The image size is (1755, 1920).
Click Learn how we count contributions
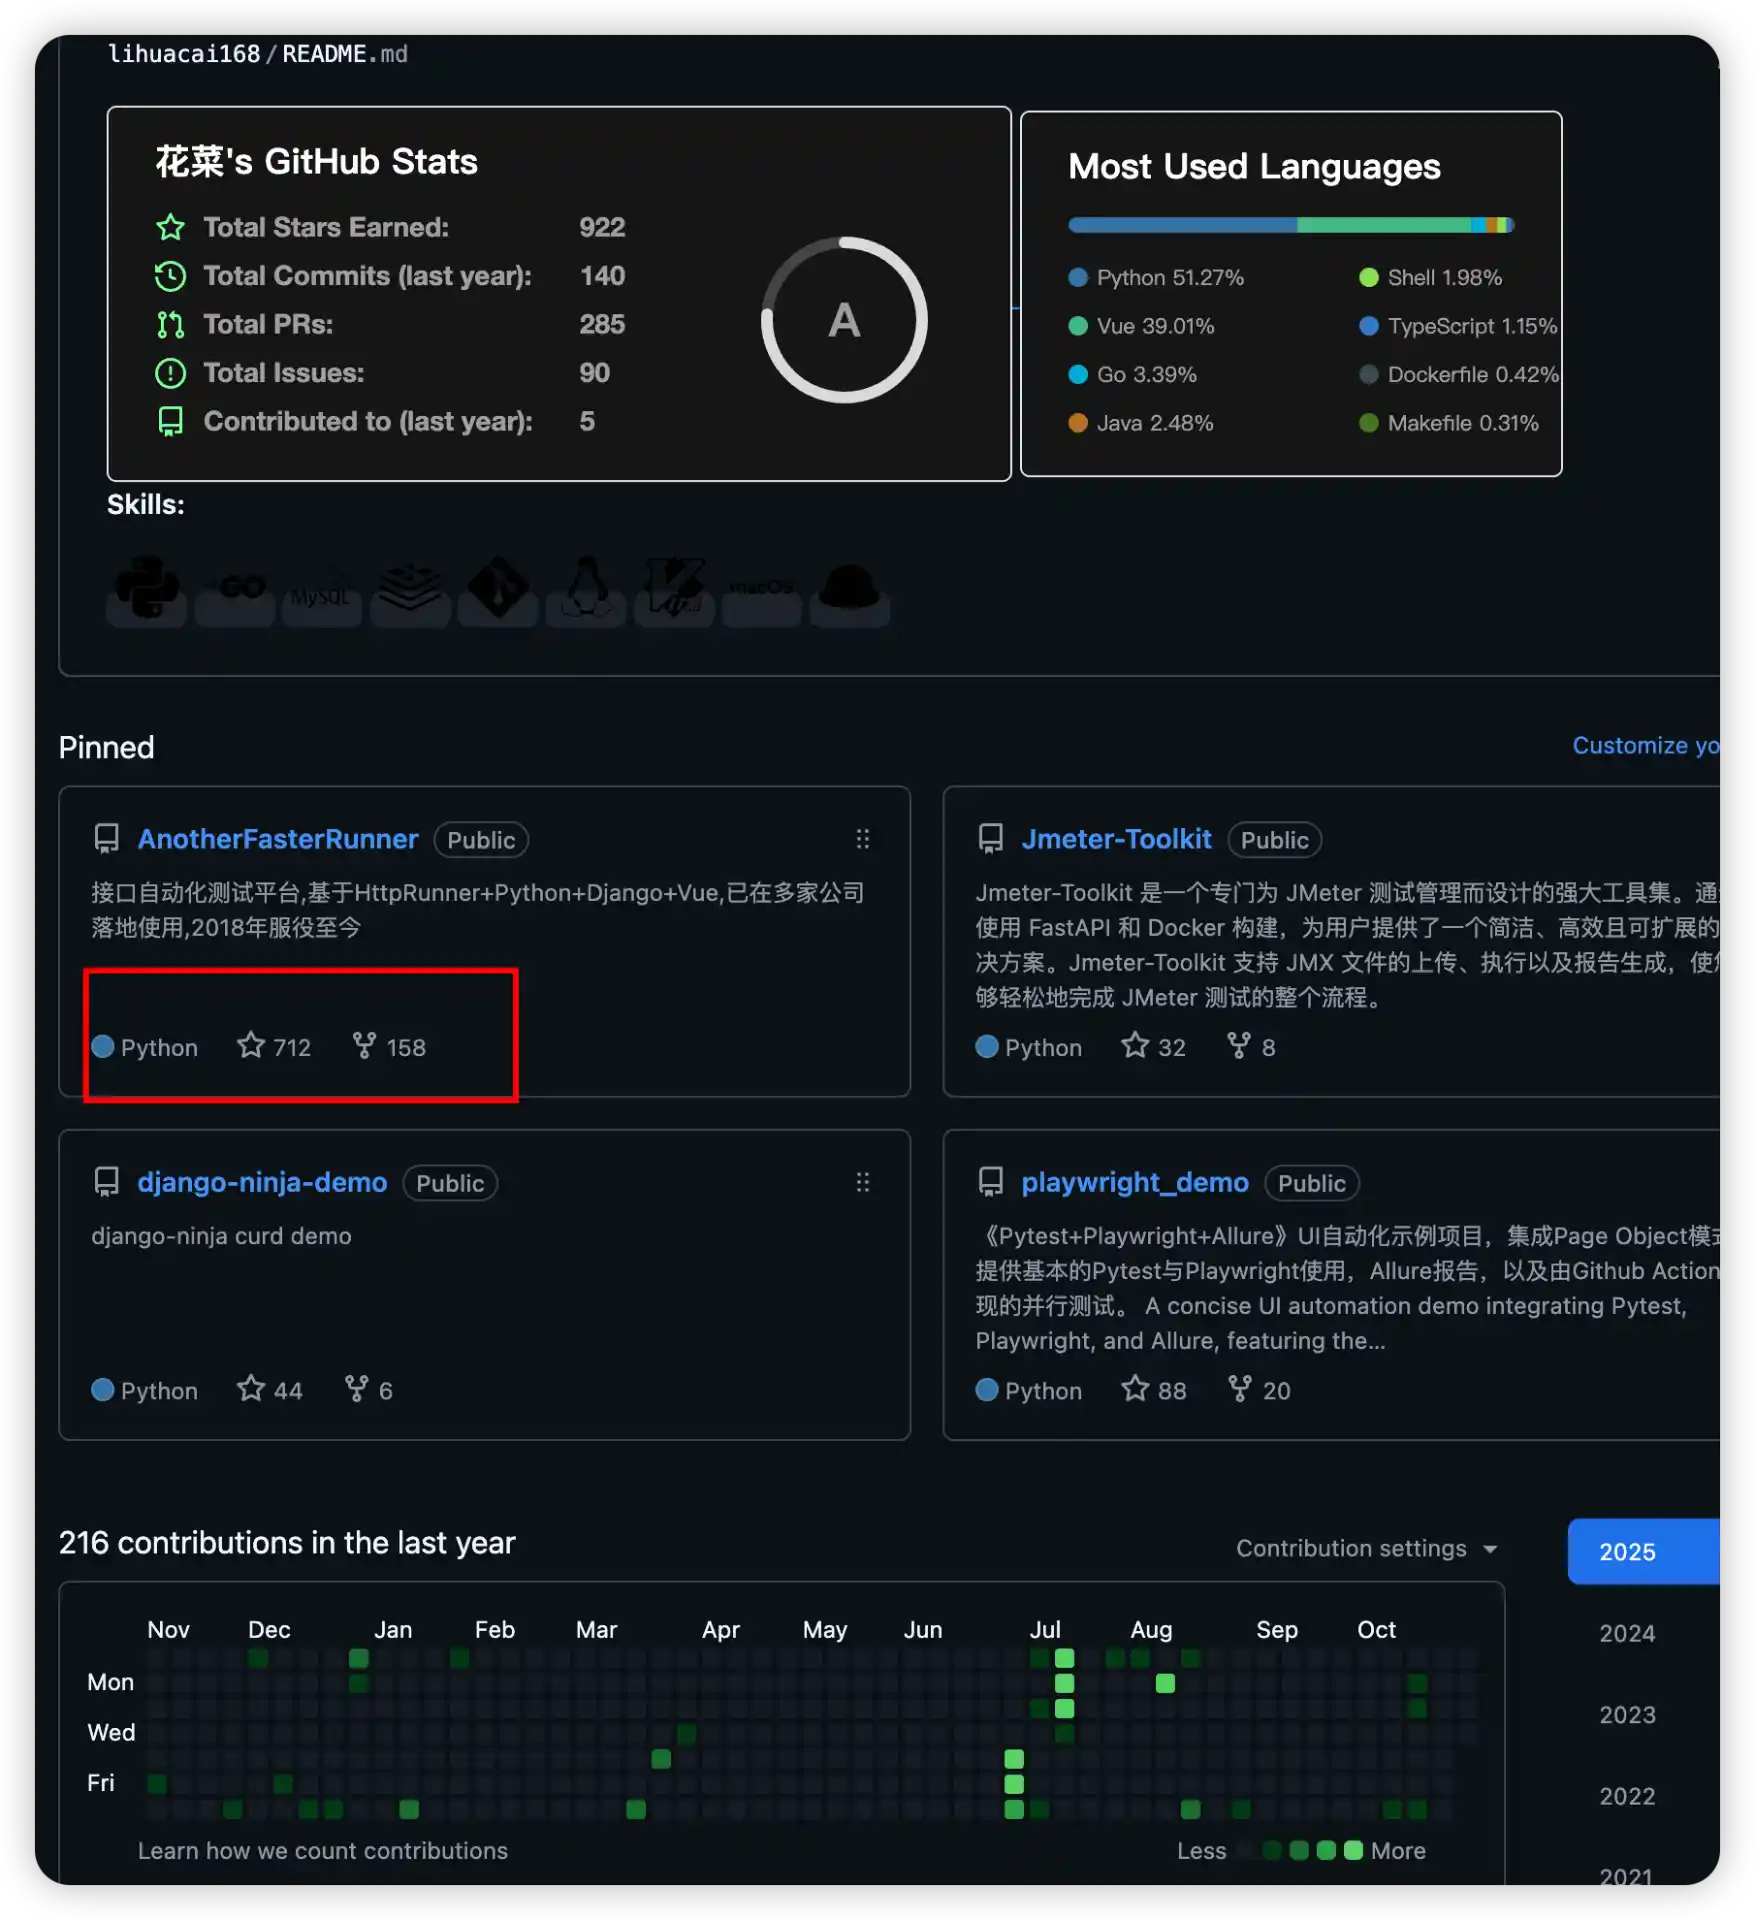click(323, 1851)
